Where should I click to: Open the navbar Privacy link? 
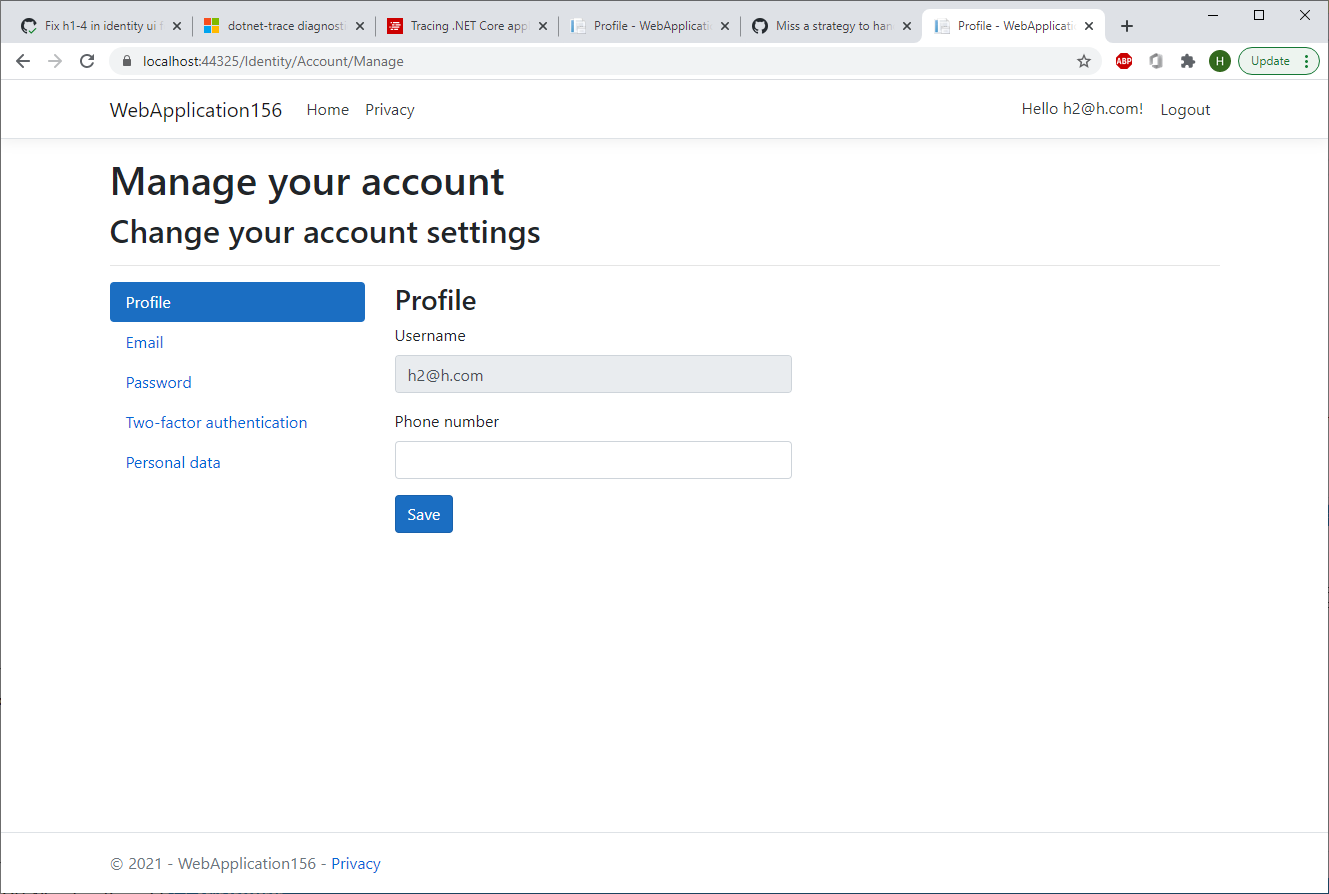[x=390, y=110]
